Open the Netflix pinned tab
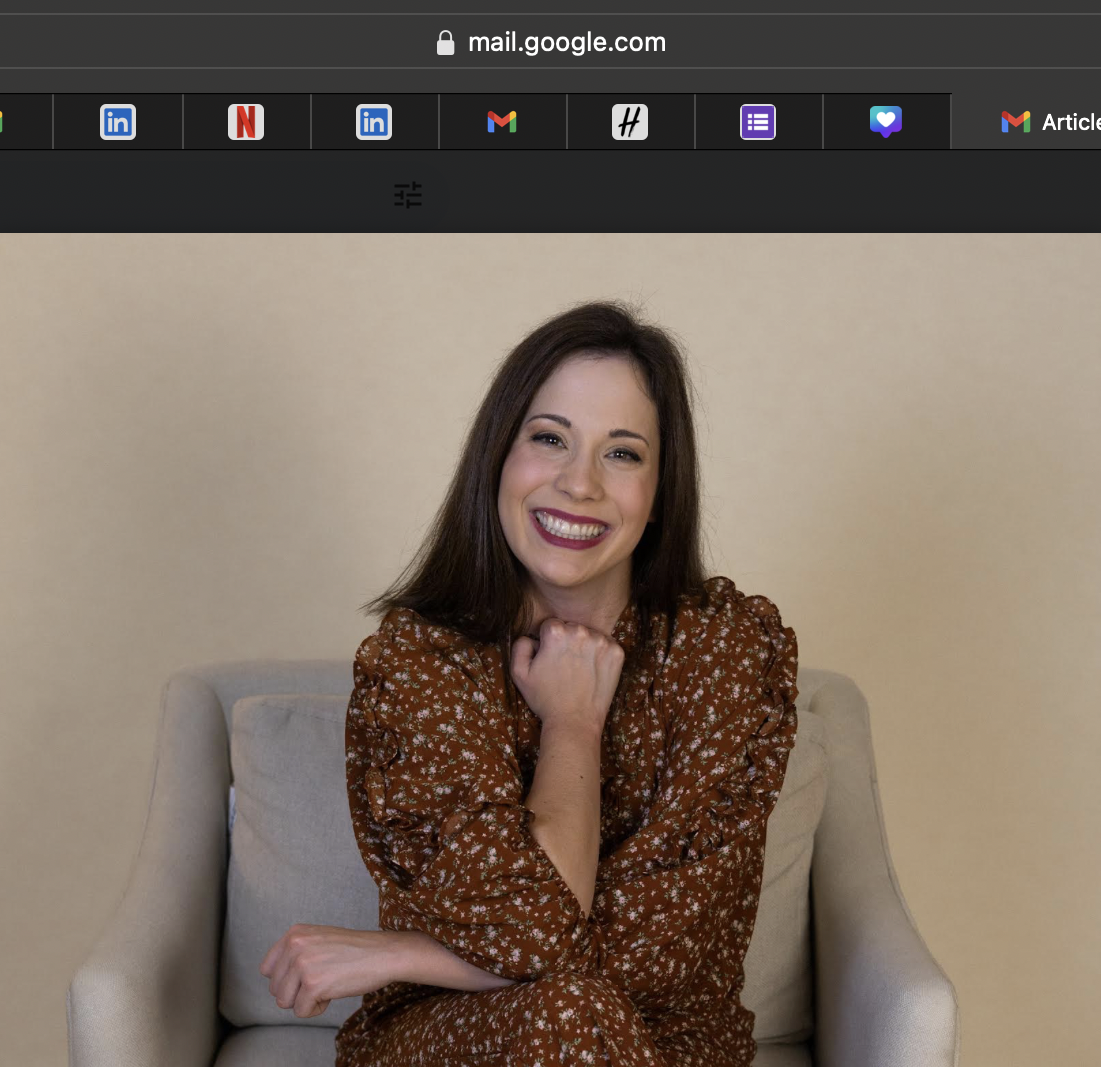This screenshot has height=1067, width=1101. 246,122
